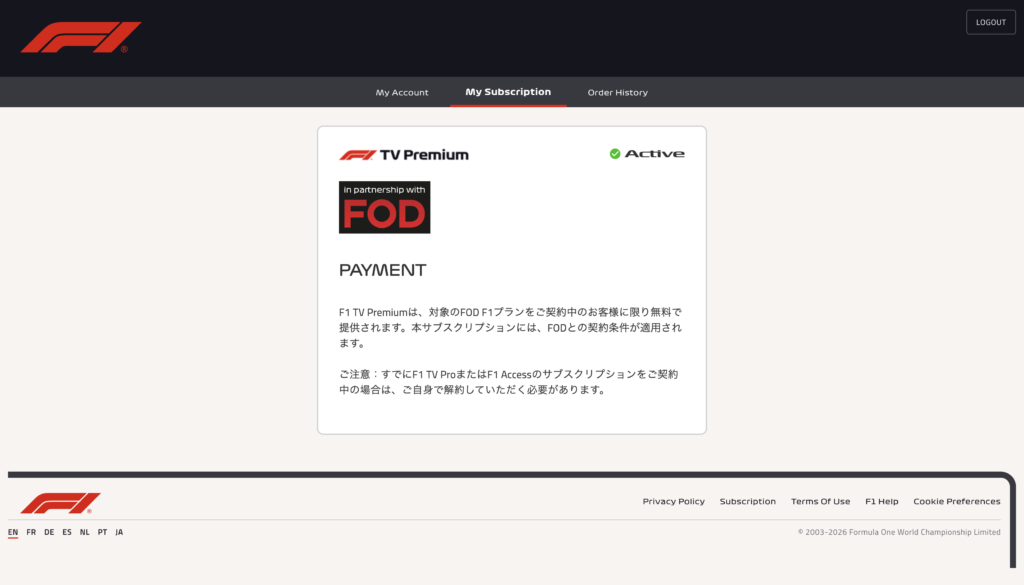Viewport: 1024px width, 585px height.
Task: View the Terms Of Use page
Action: tap(820, 502)
